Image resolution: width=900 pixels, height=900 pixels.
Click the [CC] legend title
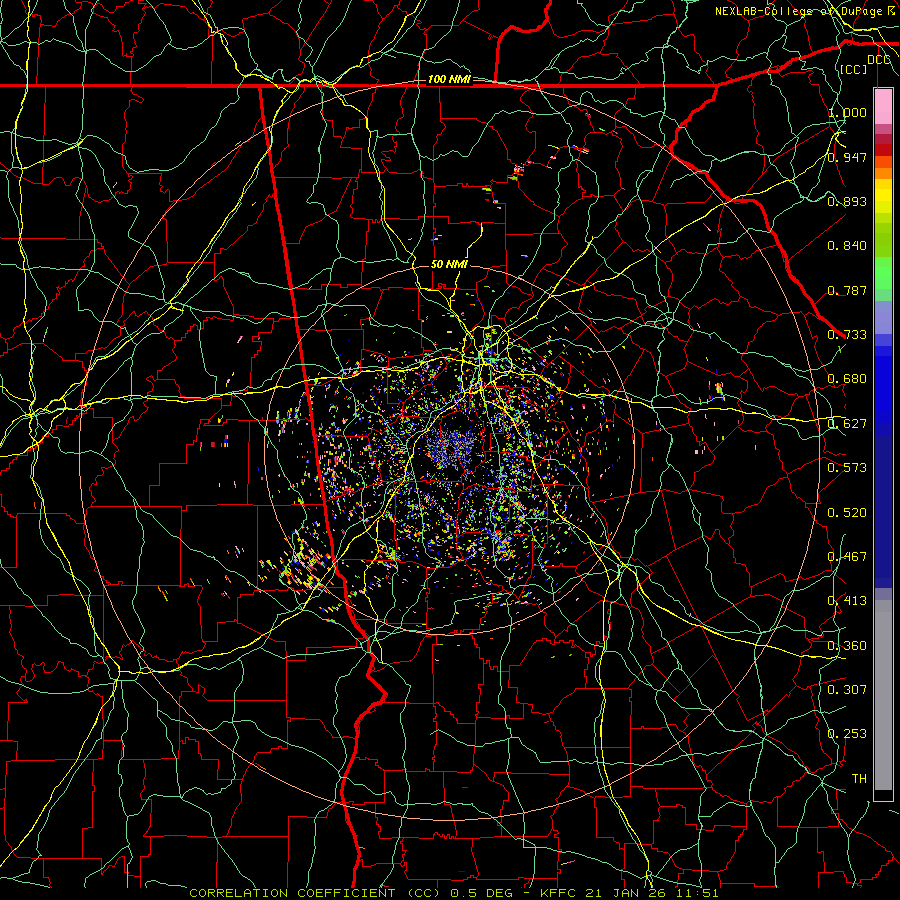point(853,69)
